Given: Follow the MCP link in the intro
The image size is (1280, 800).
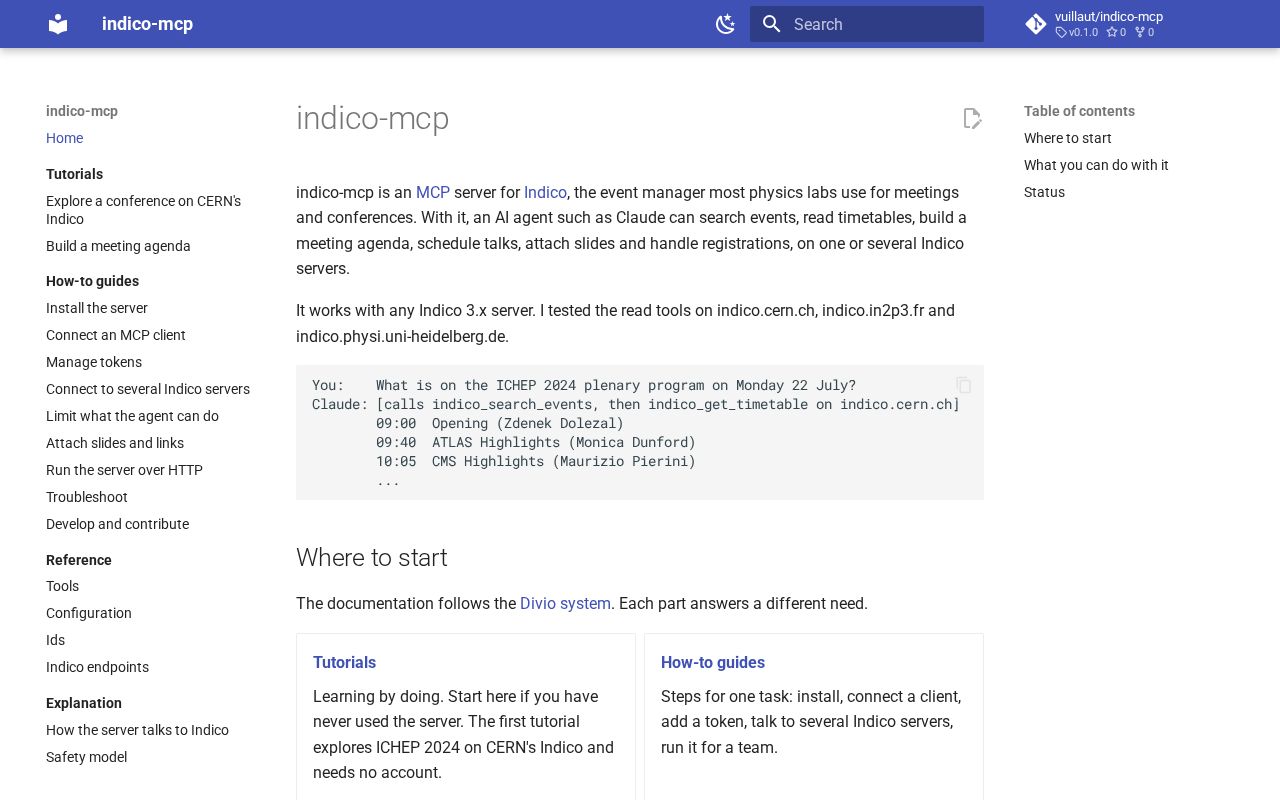Looking at the screenshot, I should [433, 192].
